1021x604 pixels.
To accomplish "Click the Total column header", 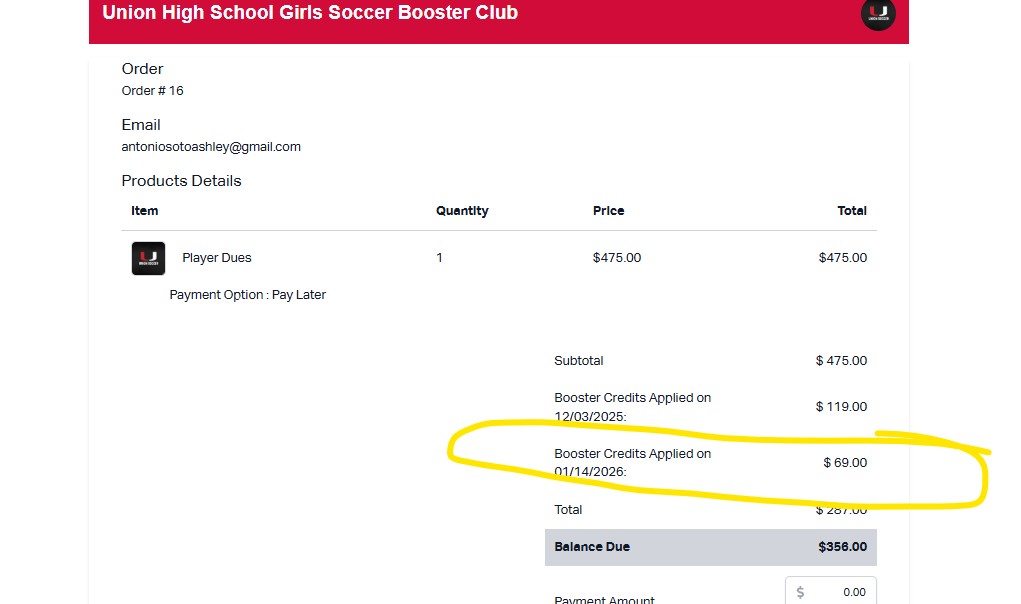I will (x=852, y=211).
